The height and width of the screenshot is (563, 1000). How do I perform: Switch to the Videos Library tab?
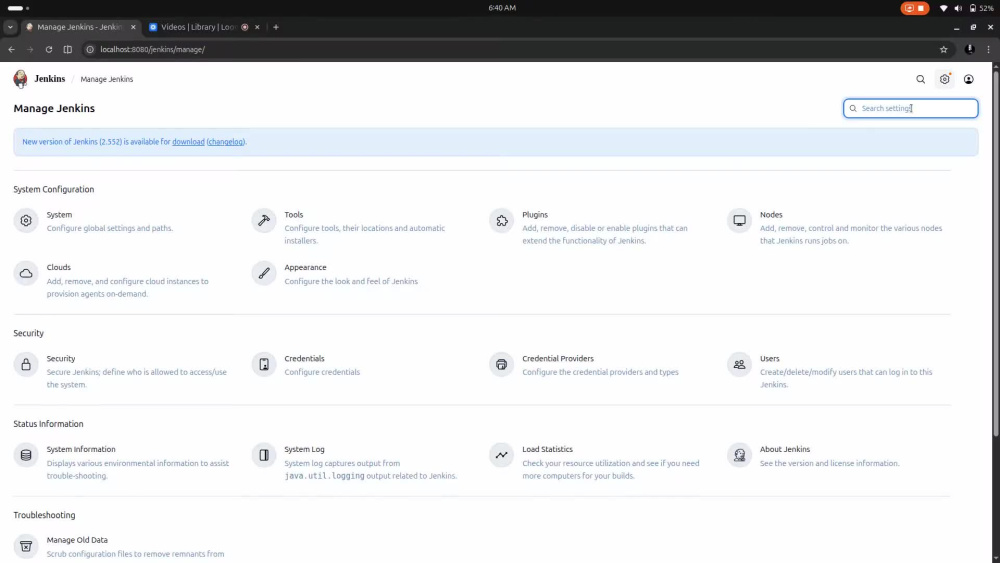[198, 27]
